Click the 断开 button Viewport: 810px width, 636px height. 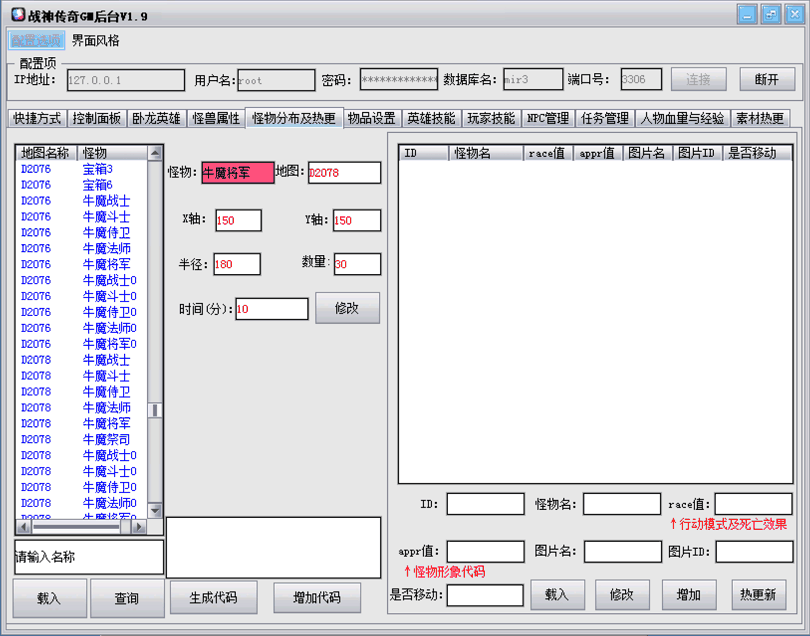point(767,80)
